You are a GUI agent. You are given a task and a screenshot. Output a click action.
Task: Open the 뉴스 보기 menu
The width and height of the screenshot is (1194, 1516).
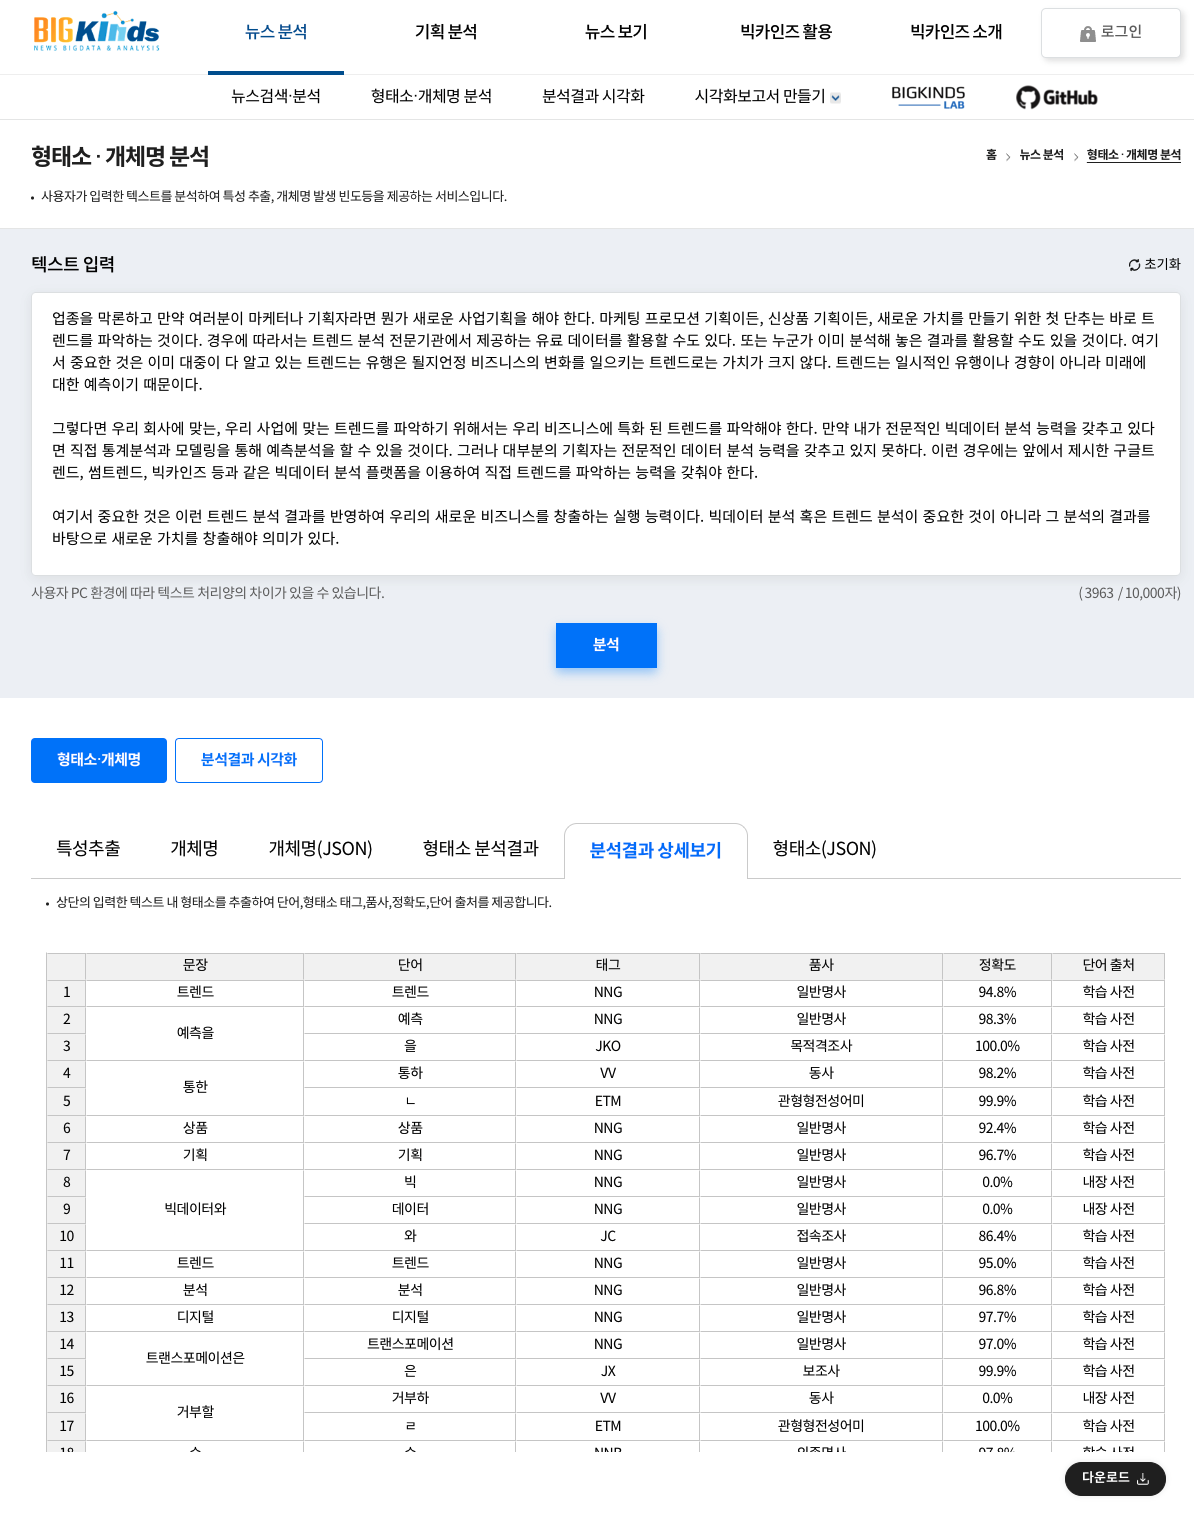click(x=616, y=32)
